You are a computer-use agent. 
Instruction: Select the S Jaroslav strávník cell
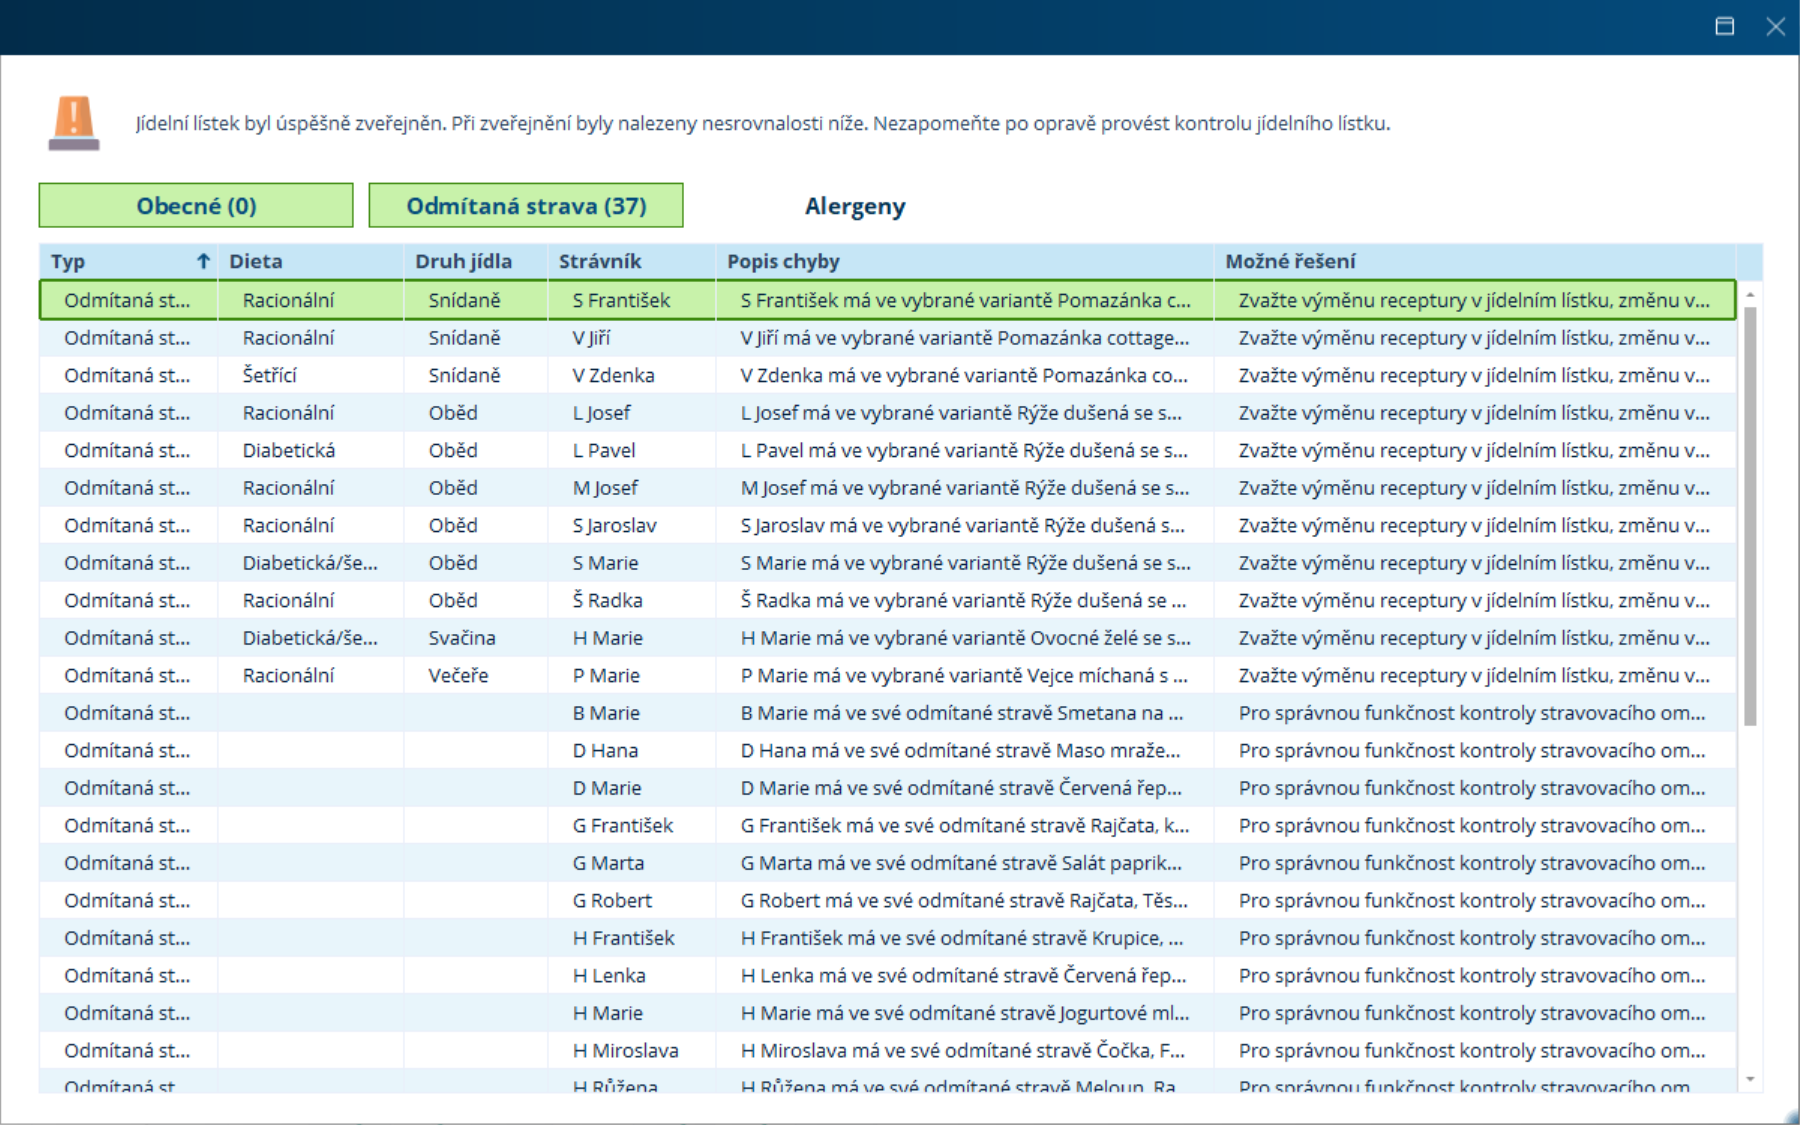pyautogui.click(x=632, y=525)
